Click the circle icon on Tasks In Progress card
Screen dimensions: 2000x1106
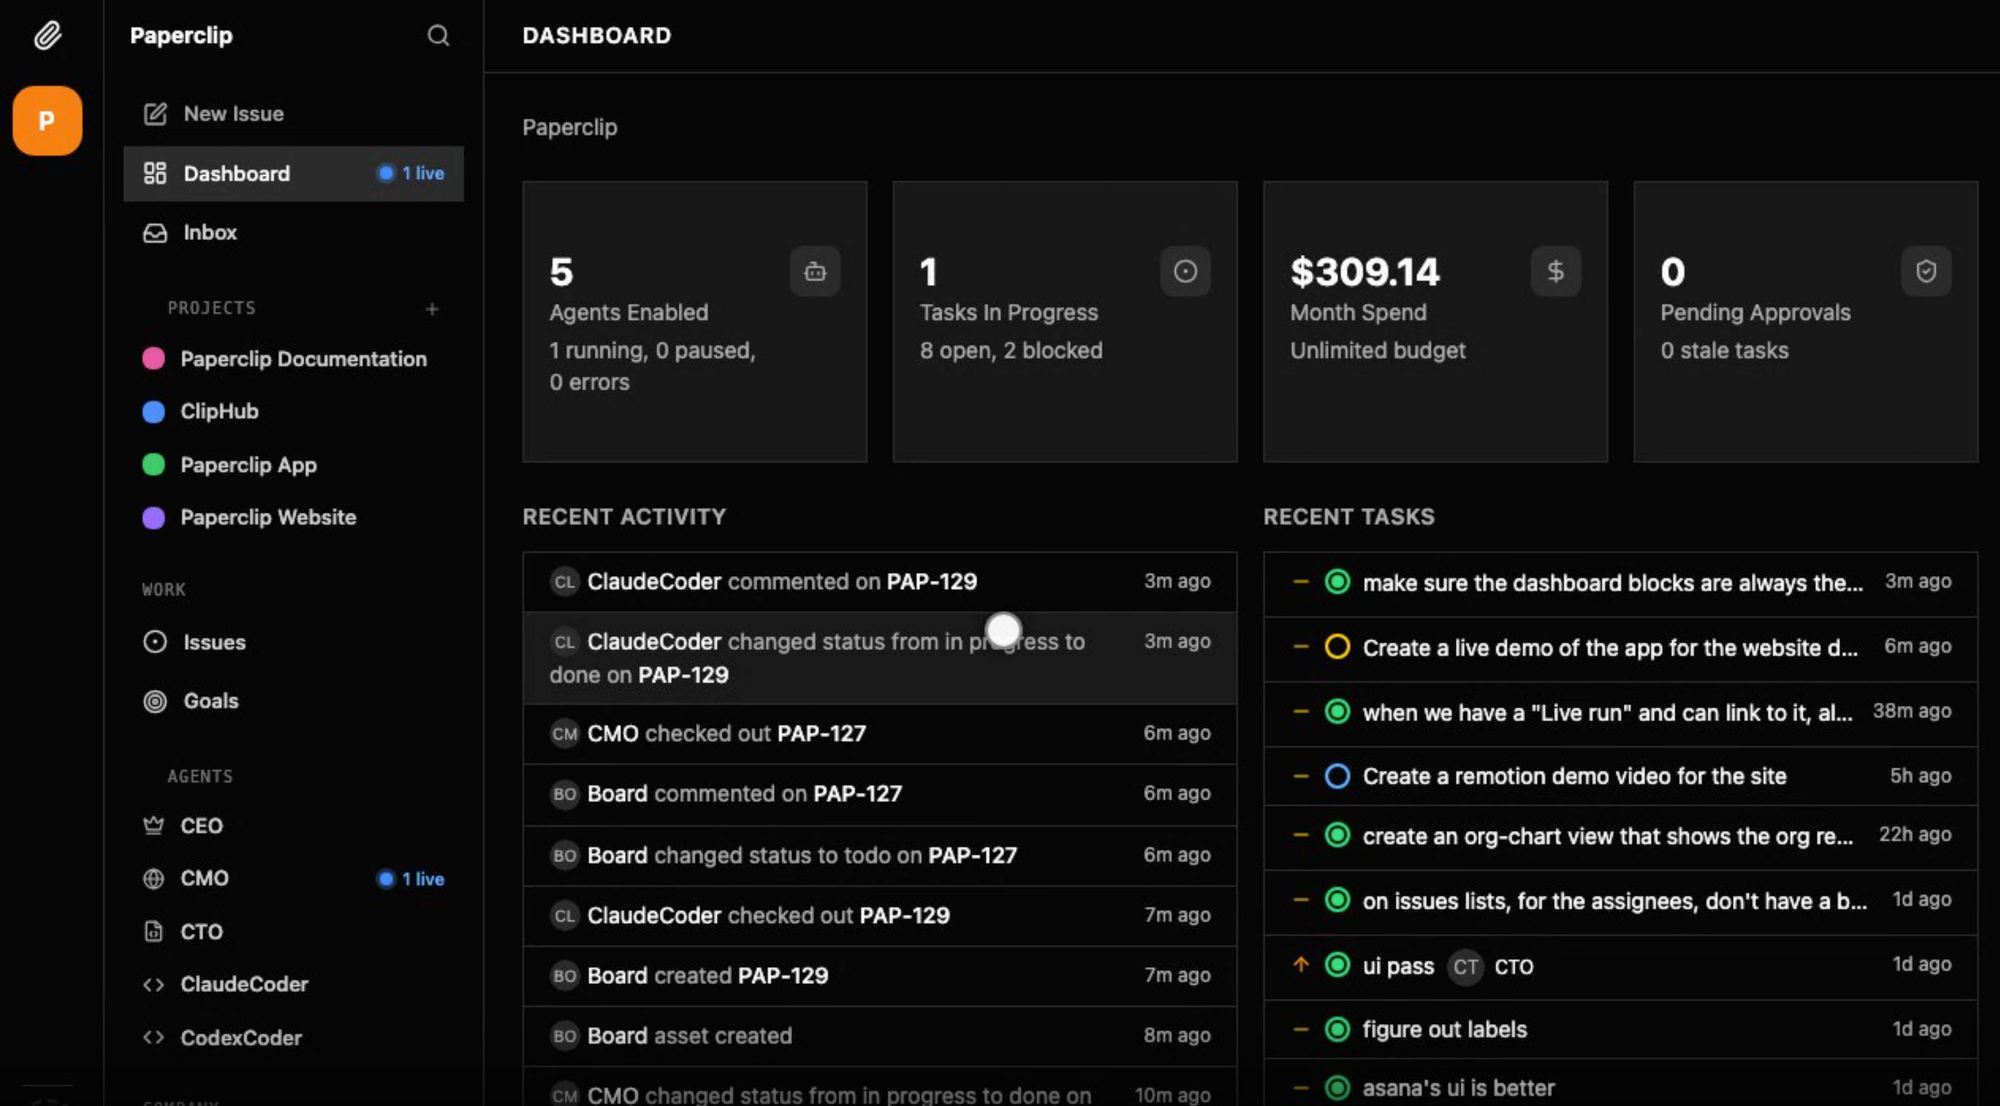coord(1185,271)
